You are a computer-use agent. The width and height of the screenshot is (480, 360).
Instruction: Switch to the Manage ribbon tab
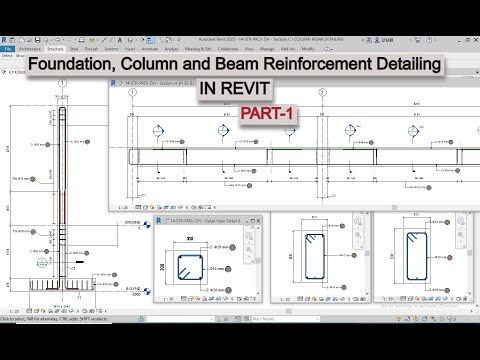(267, 49)
